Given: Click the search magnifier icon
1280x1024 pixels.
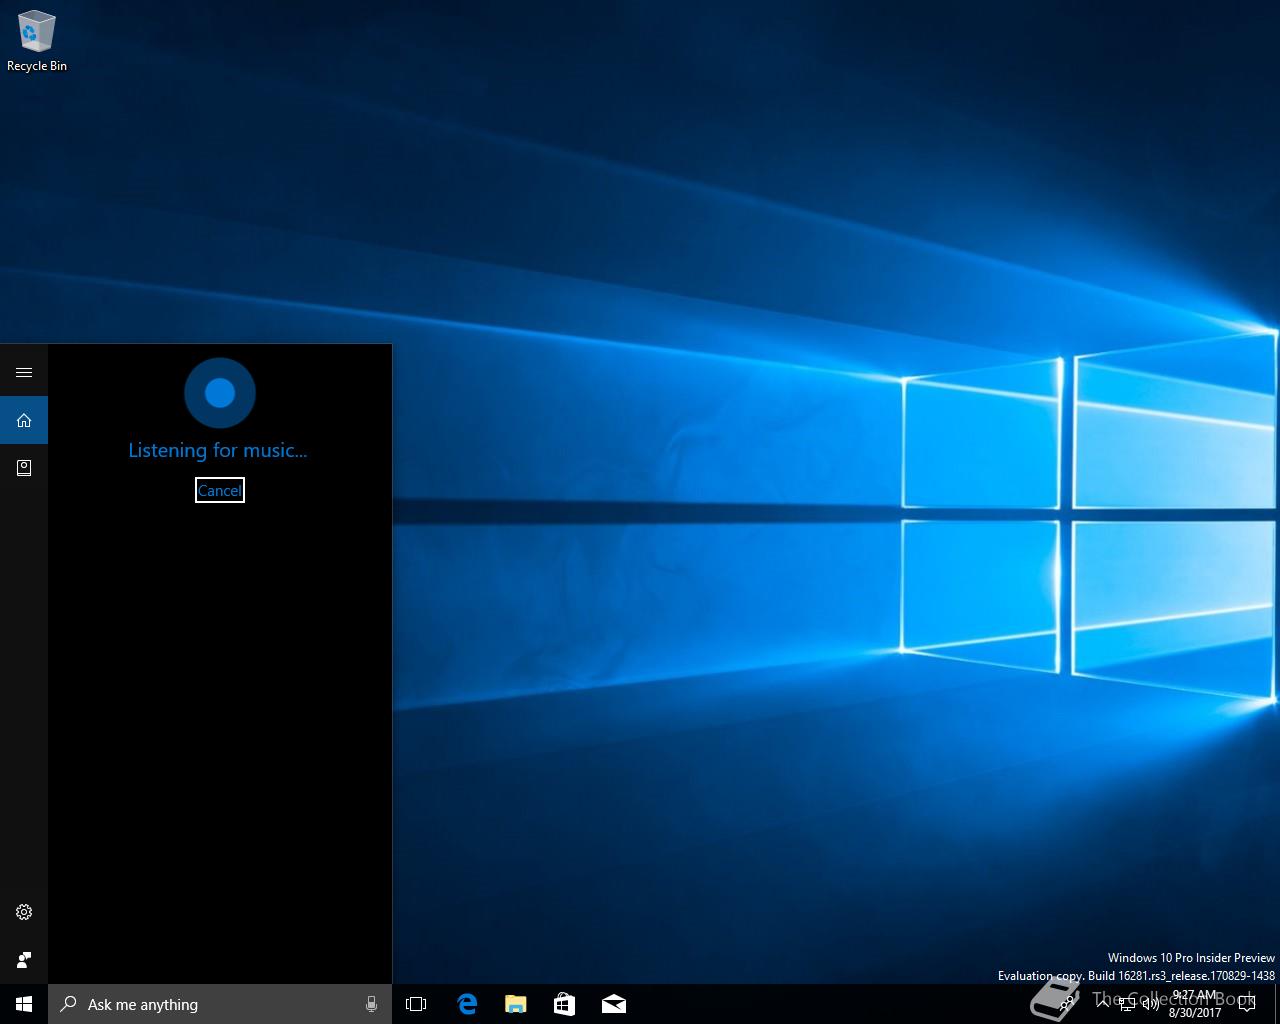Looking at the screenshot, I should click(68, 1004).
